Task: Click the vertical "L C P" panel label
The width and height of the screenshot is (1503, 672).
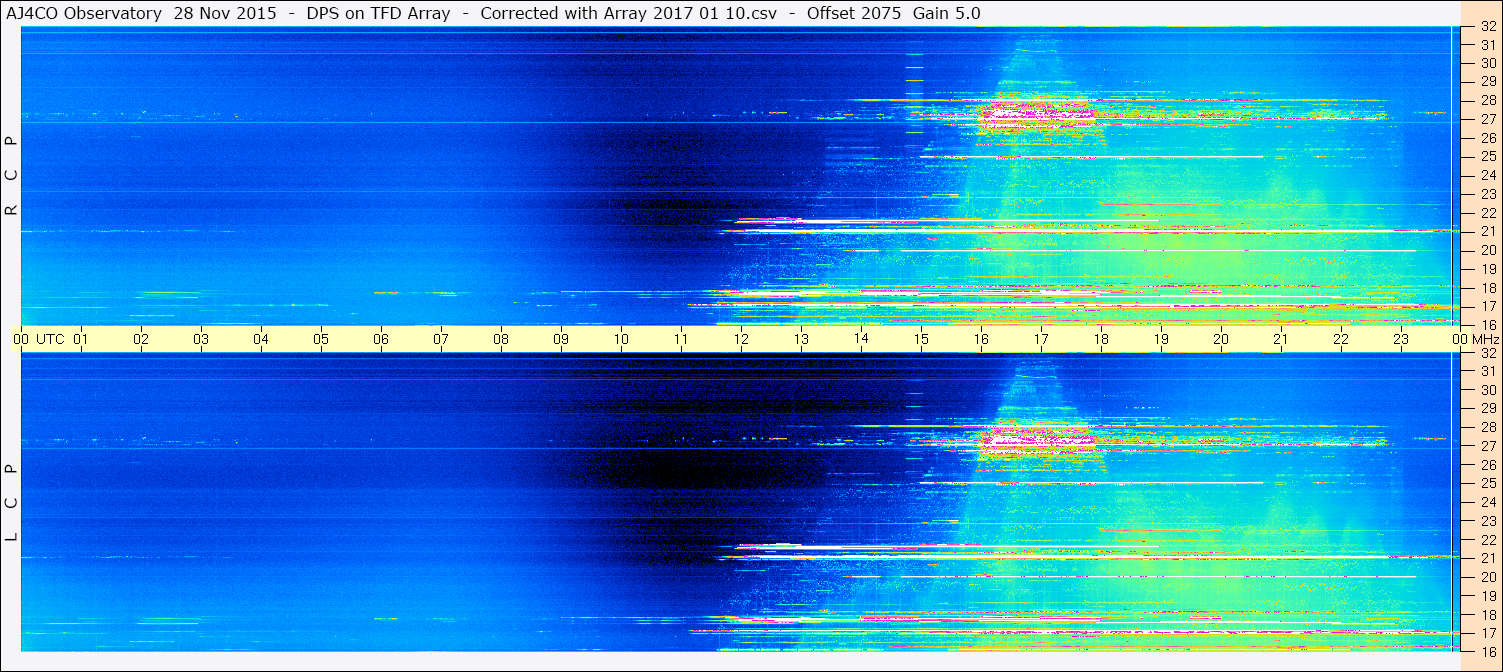Action: click(12, 502)
